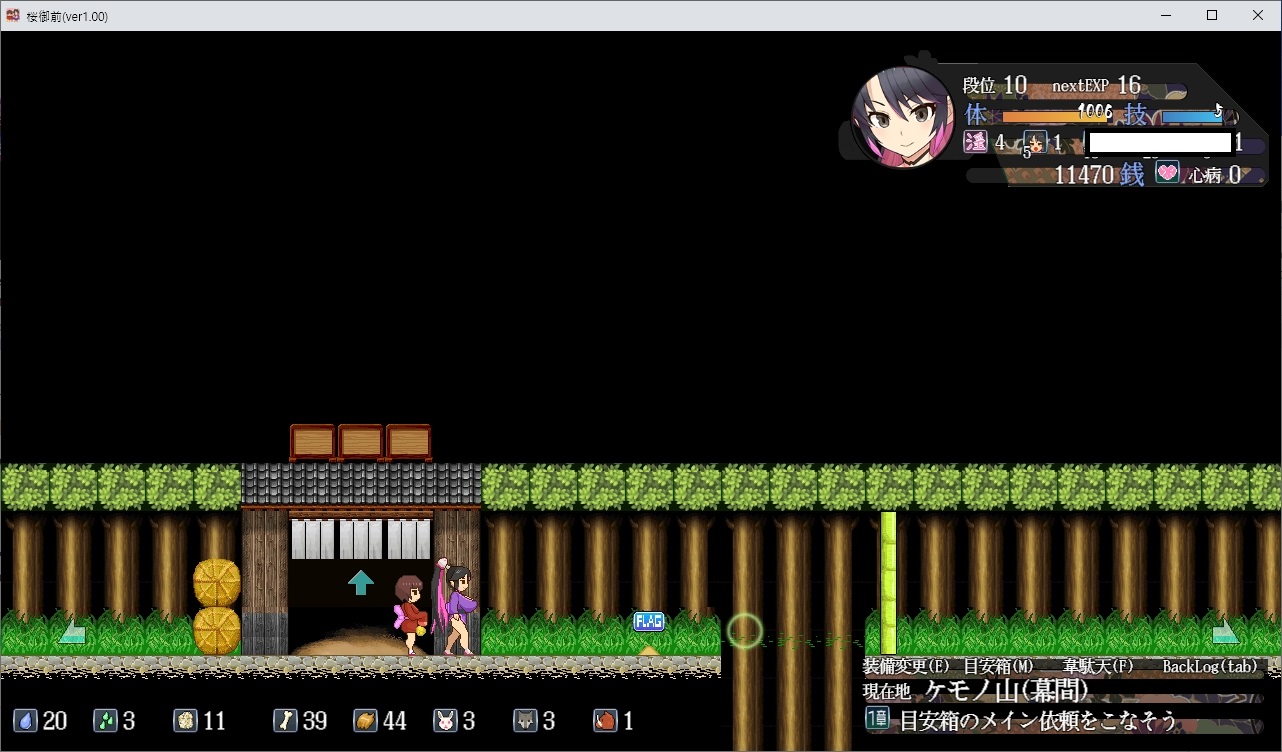Screen dimensions: 1282x752
Task: Click the beige fluff item icon showing 11
Action: 185,720
